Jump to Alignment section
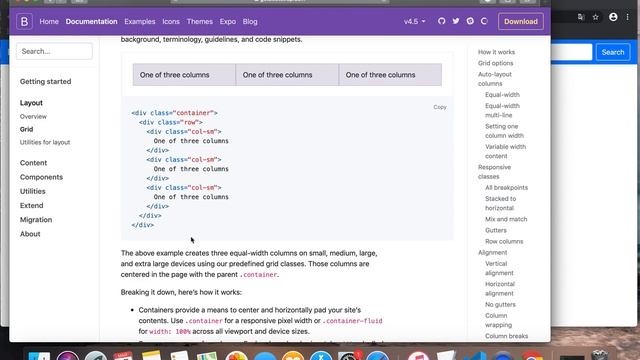640x360 pixels. [x=493, y=252]
